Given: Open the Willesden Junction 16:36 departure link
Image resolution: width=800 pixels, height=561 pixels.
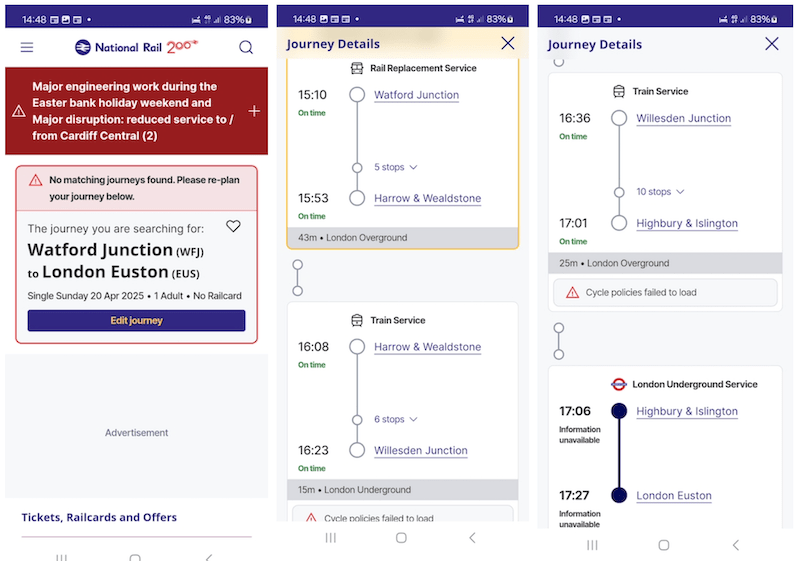Looking at the screenshot, I should [x=683, y=118].
